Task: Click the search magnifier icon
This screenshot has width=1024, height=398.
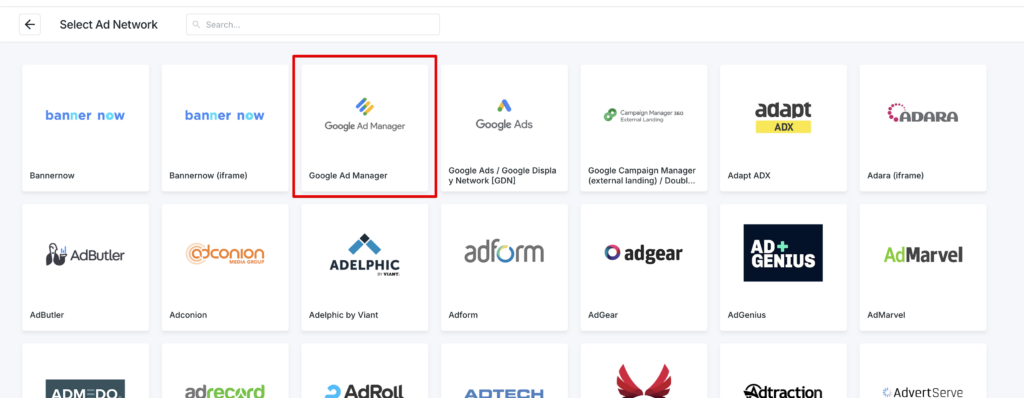Action: pyautogui.click(x=197, y=25)
